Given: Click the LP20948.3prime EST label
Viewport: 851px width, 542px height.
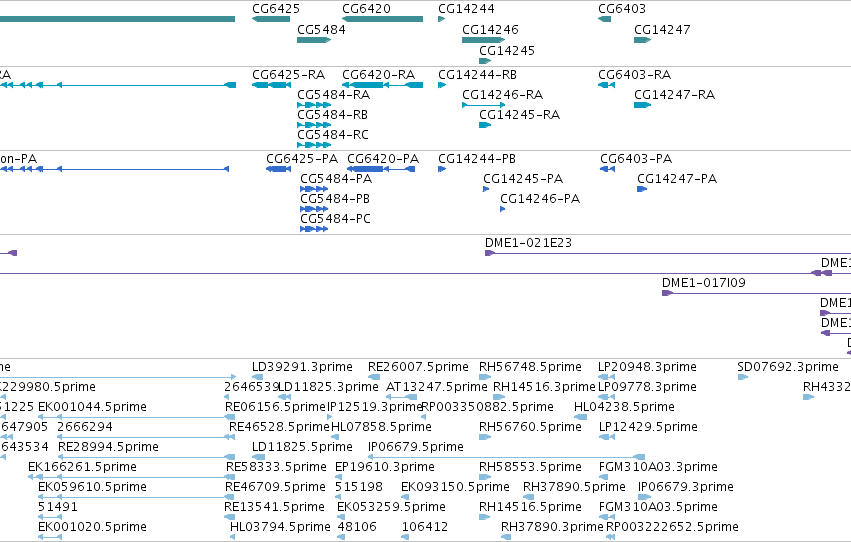Looking at the screenshot, I should (647, 367).
